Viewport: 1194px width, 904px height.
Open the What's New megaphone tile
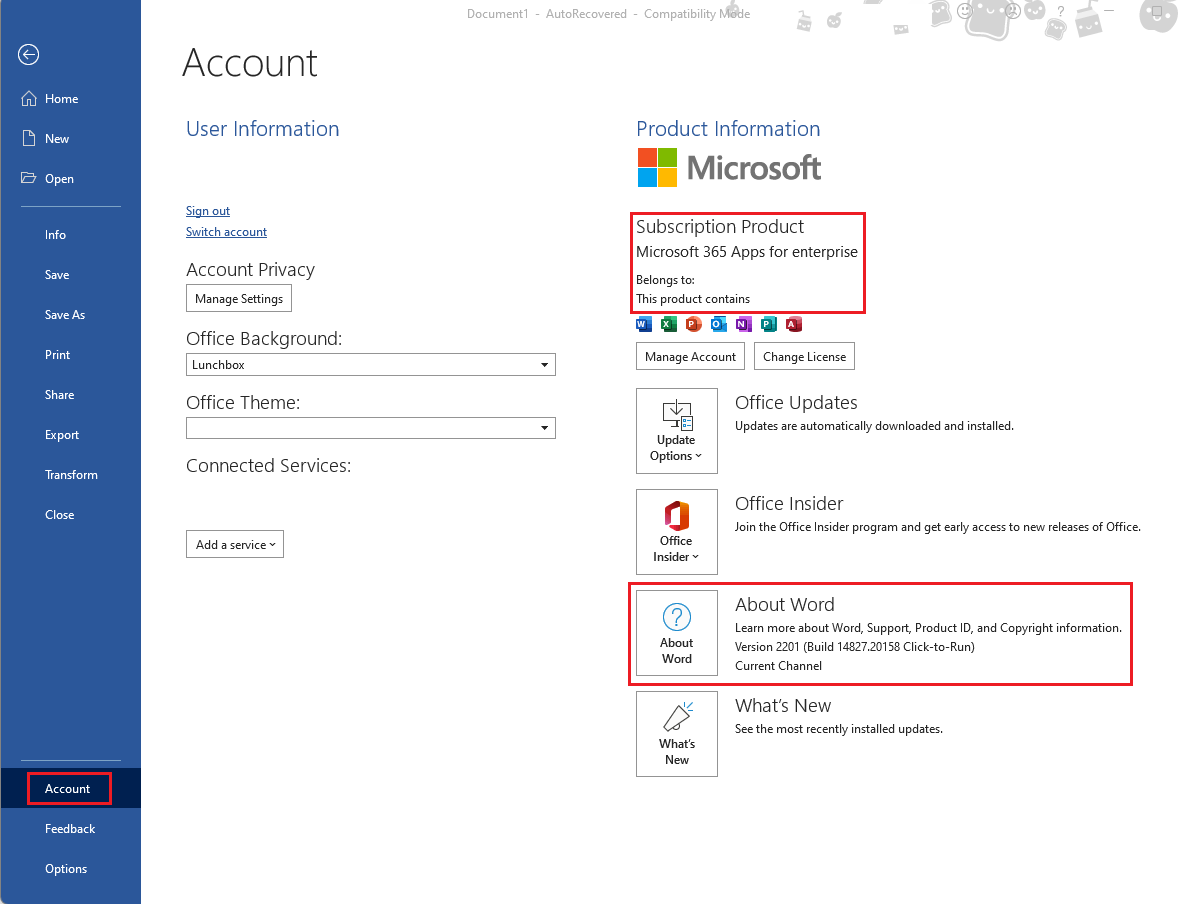coord(677,734)
